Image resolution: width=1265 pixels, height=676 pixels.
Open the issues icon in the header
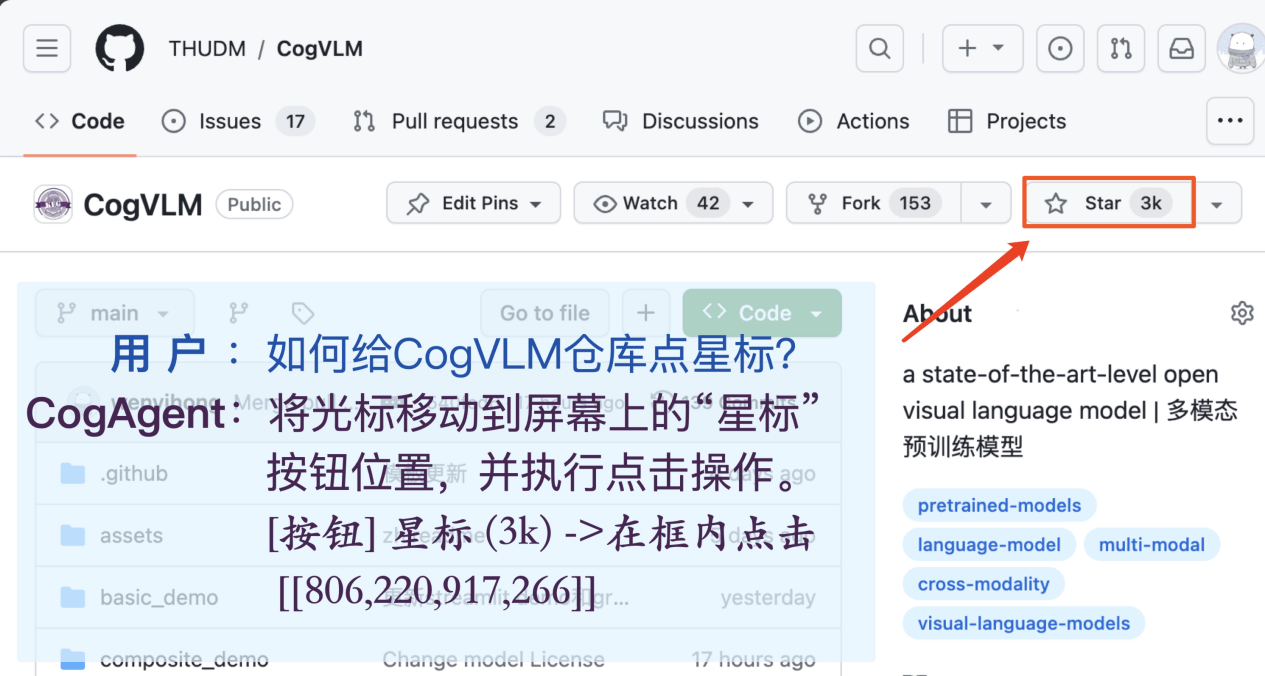[1060, 48]
